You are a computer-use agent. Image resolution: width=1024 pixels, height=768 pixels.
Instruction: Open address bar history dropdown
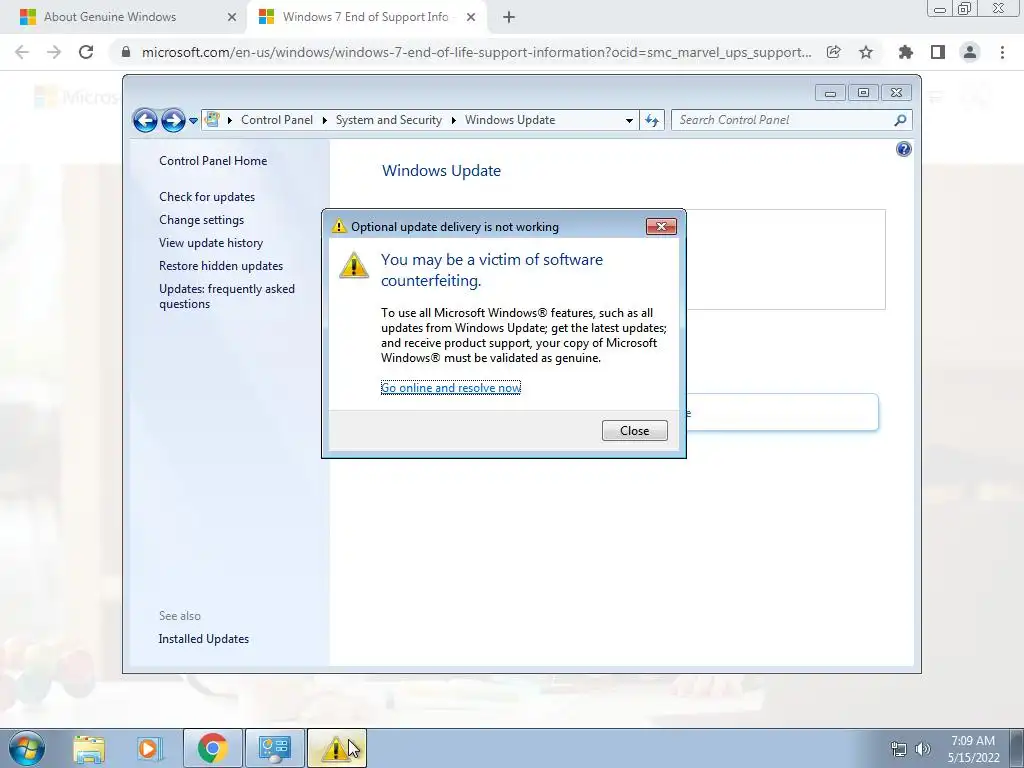pyautogui.click(x=629, y=120)
